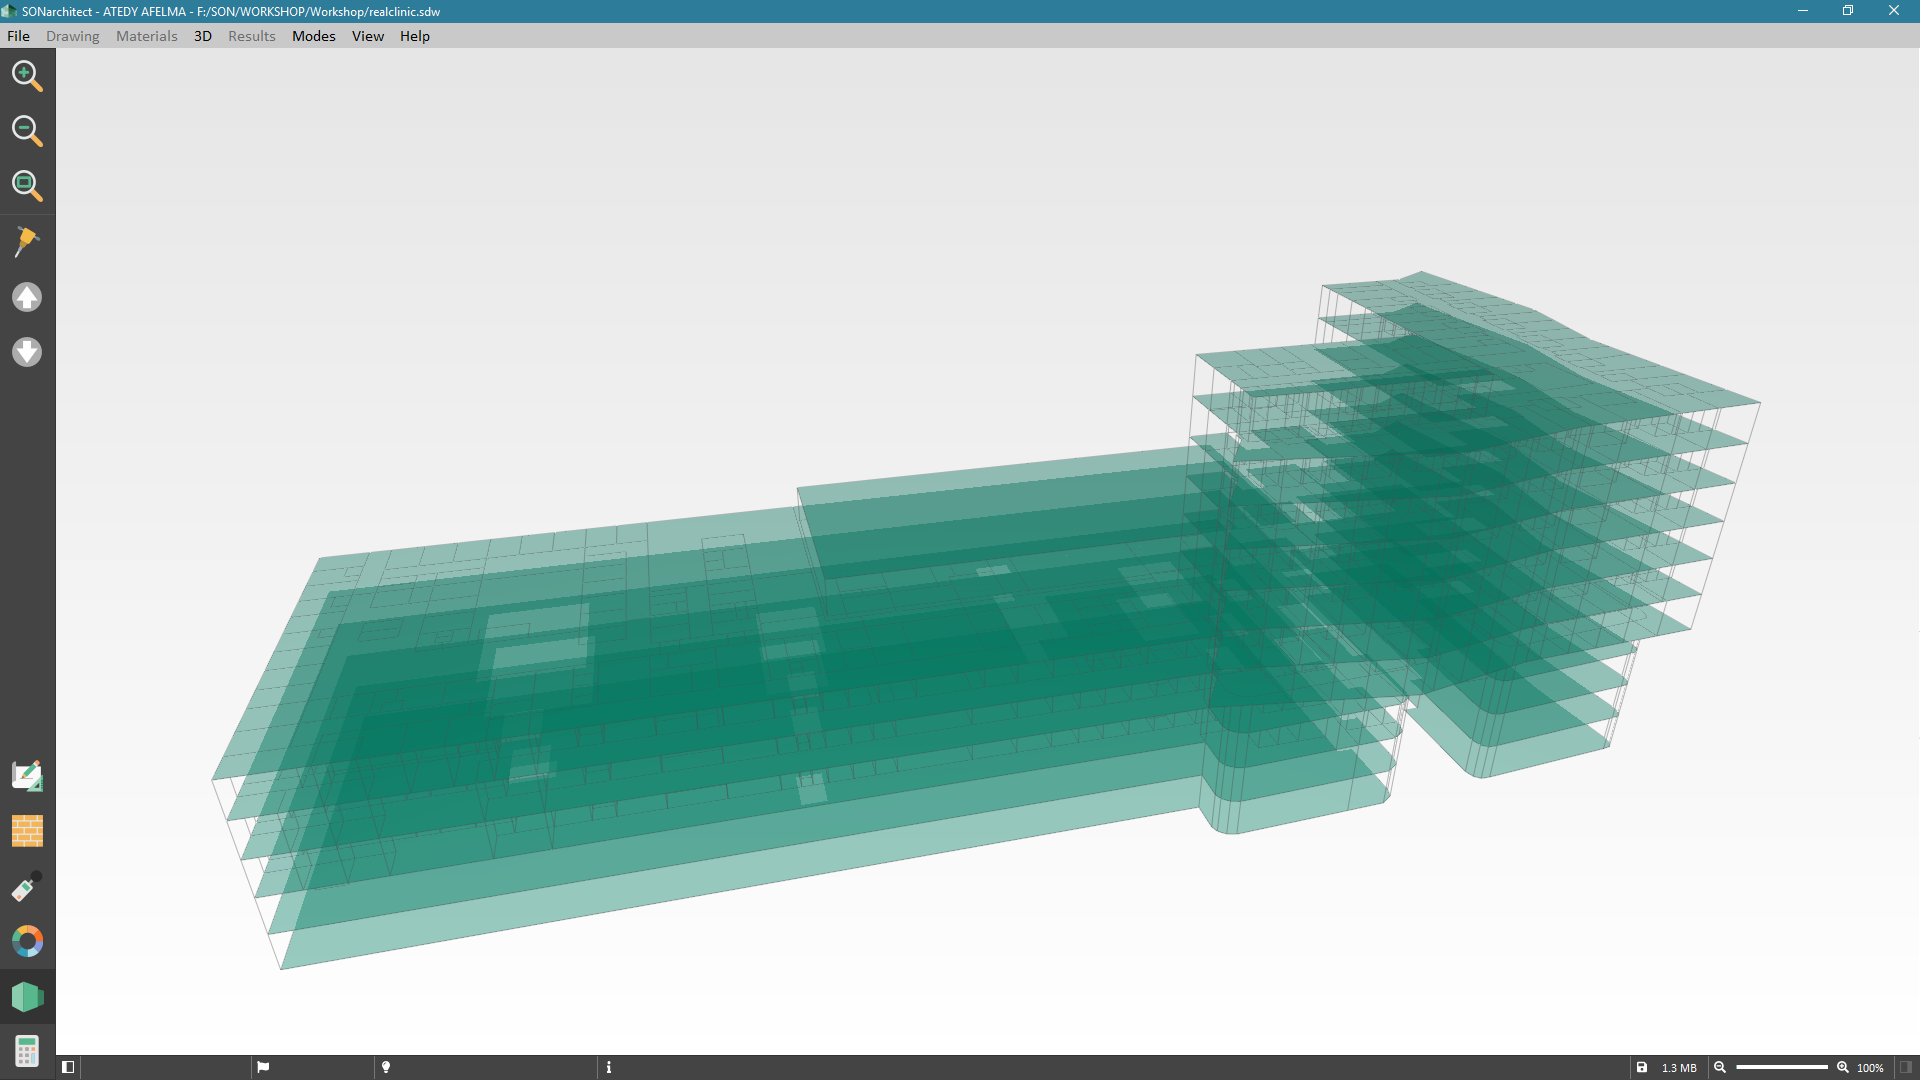Move up one floor with the up arrow
Screen dimensions: 1920x1080
pyautogui.click(x=27, y=297)
